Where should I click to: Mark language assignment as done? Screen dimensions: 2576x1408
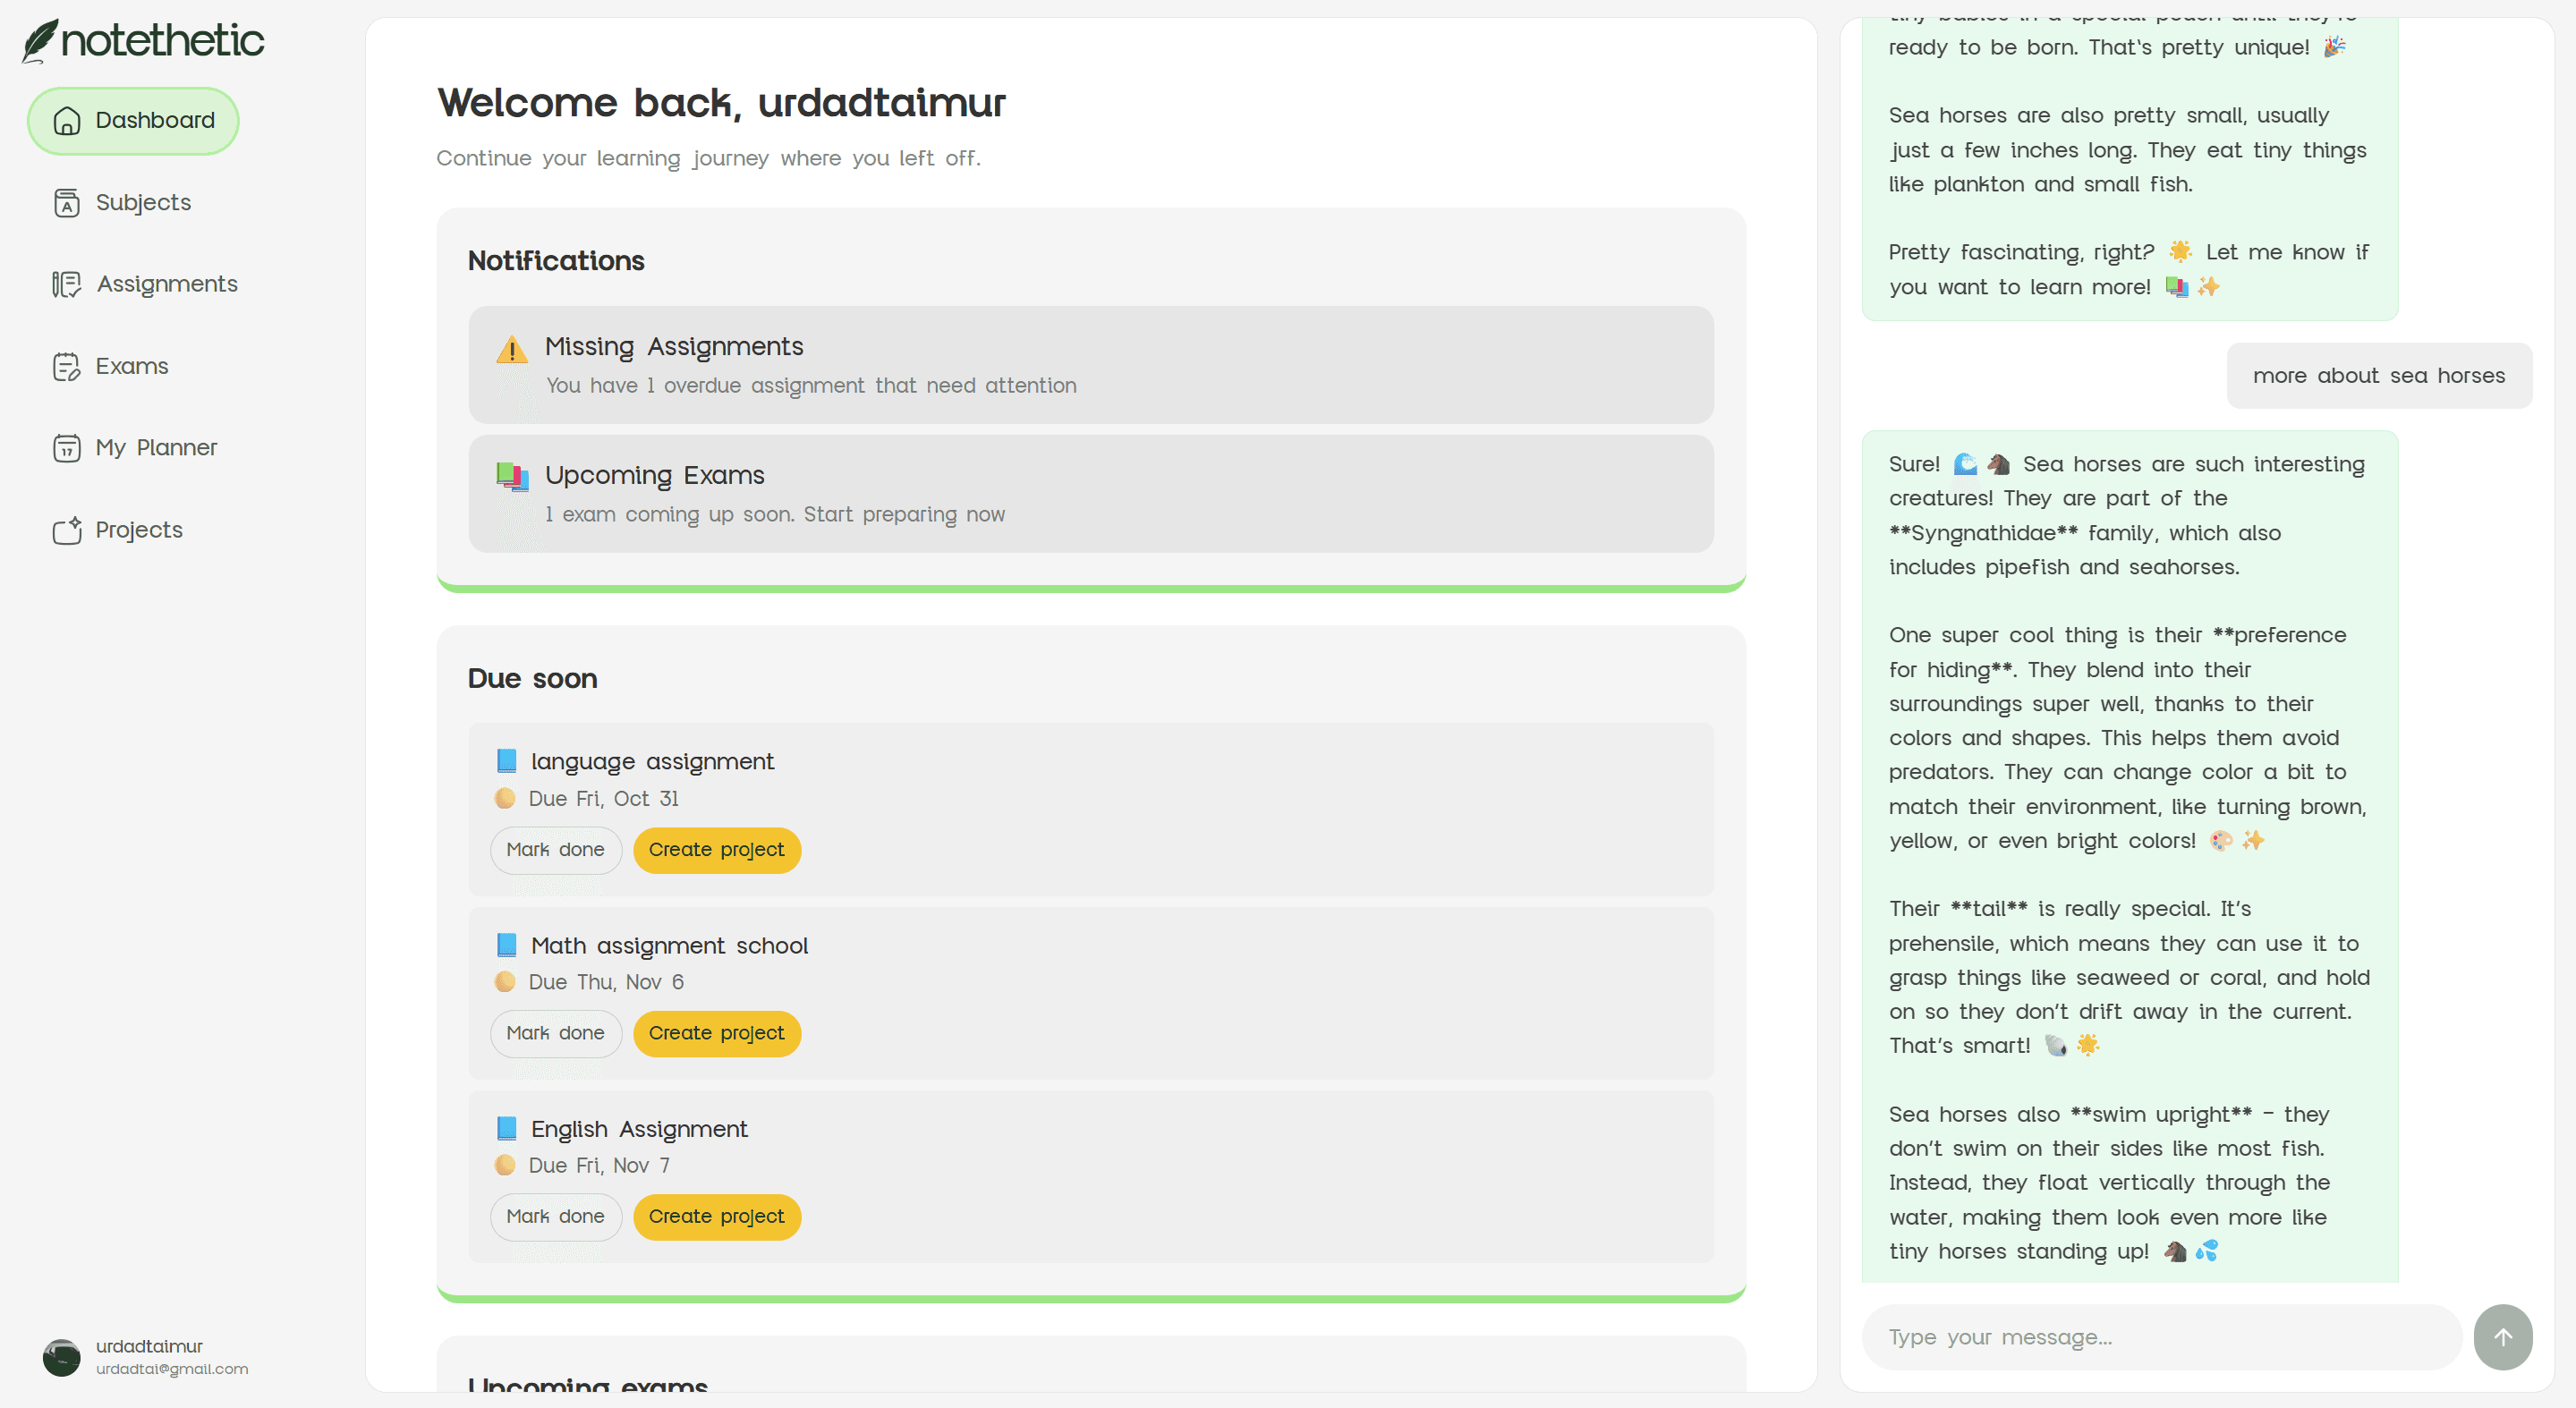click(x=556, y=850)
